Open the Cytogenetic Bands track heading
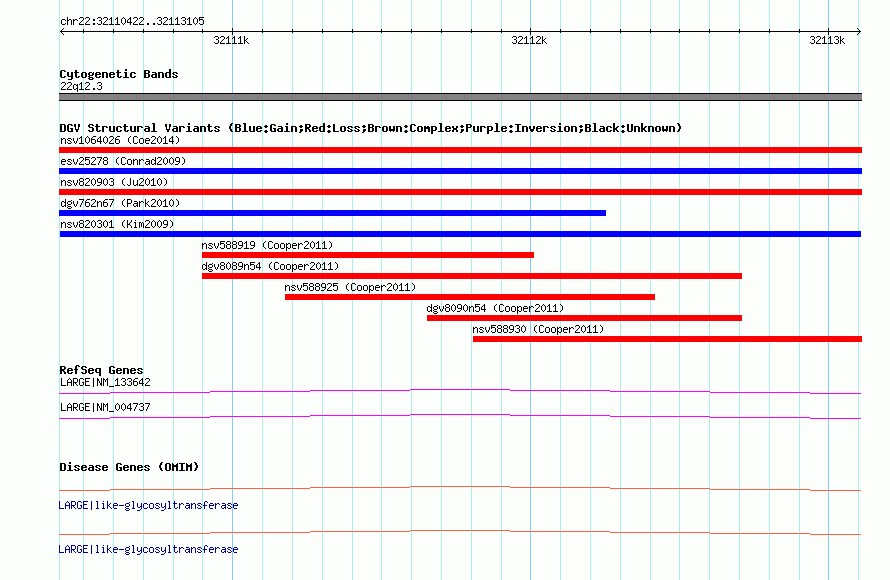This screenshot has width=890, height=580. click(119, 74)
